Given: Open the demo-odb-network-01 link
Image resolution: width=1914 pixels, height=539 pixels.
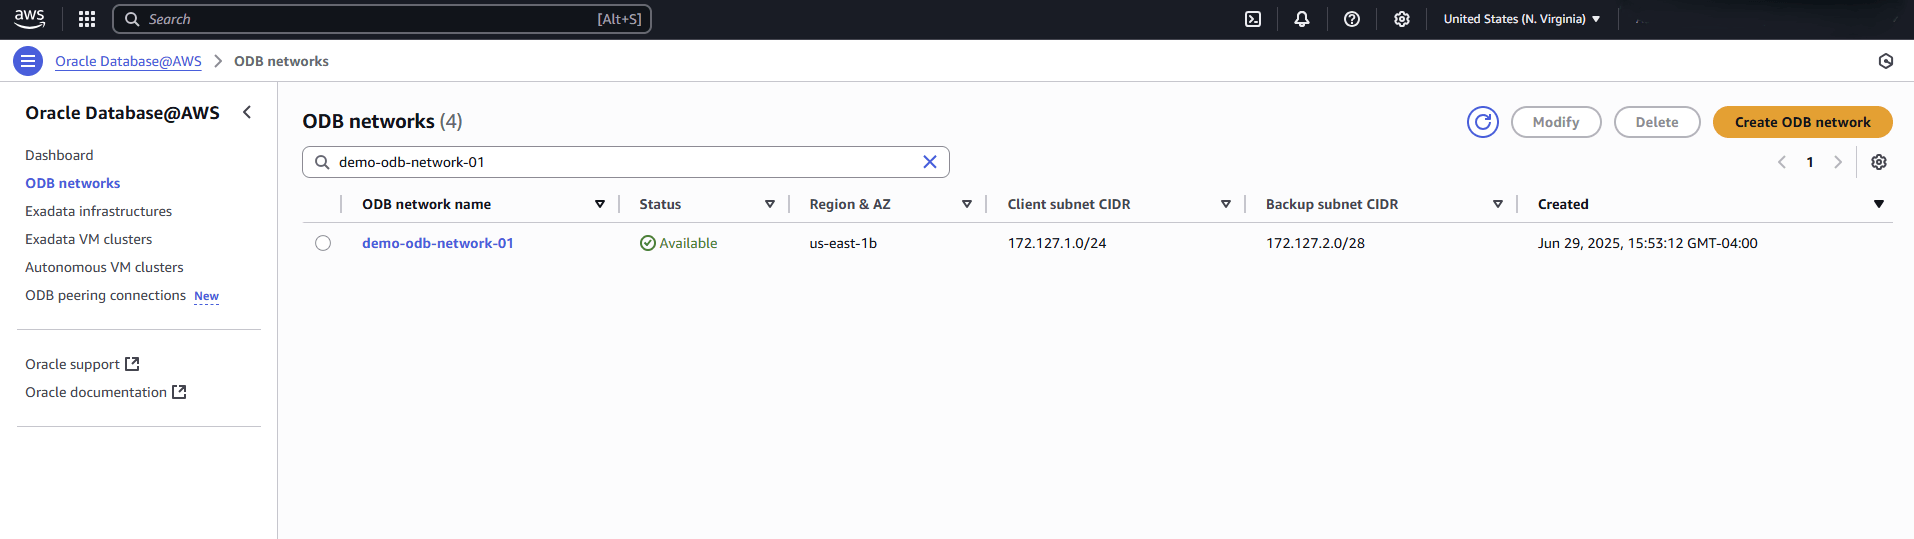Looking at the screenshot, I should (437, 243).
